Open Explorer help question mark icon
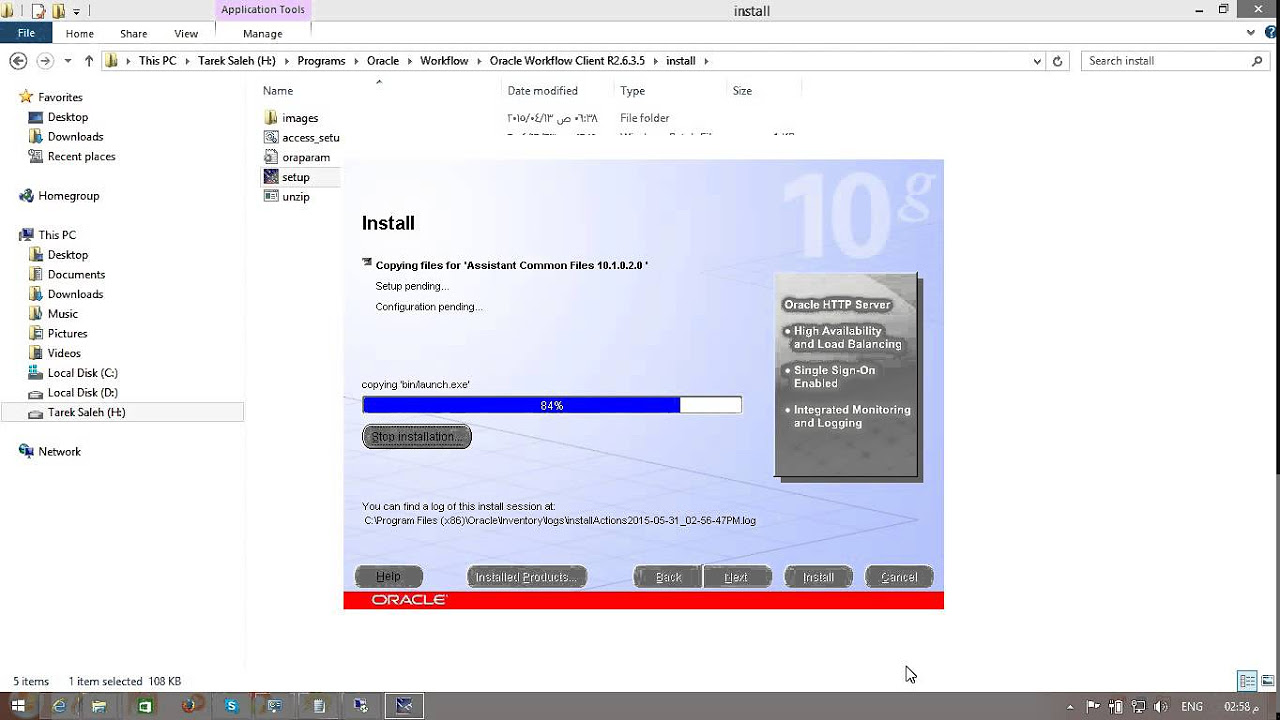 pyautogui.click(x=1269, y=33)
